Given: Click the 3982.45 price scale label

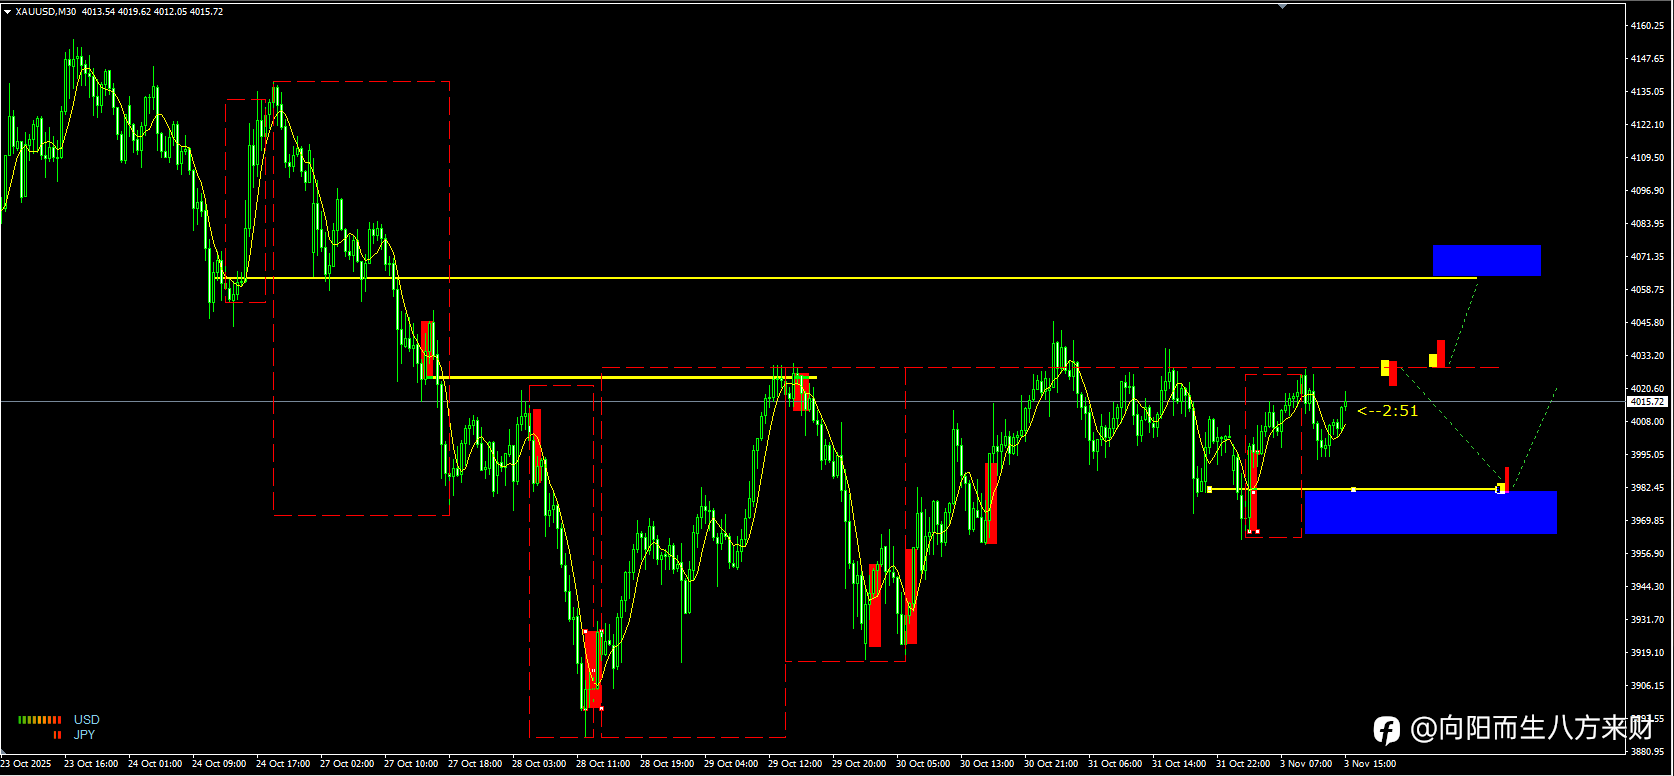Looking at the screenshot, I should point(1647,488).
